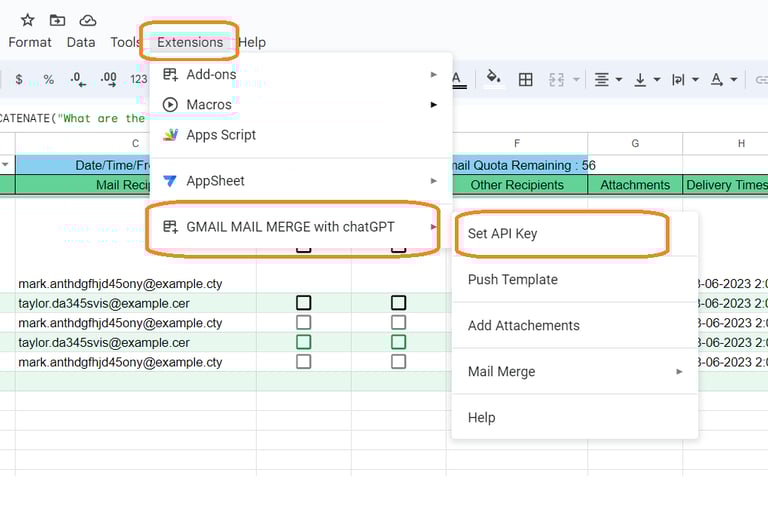
Task: Choose Set API Key
Action: point(575,234)
